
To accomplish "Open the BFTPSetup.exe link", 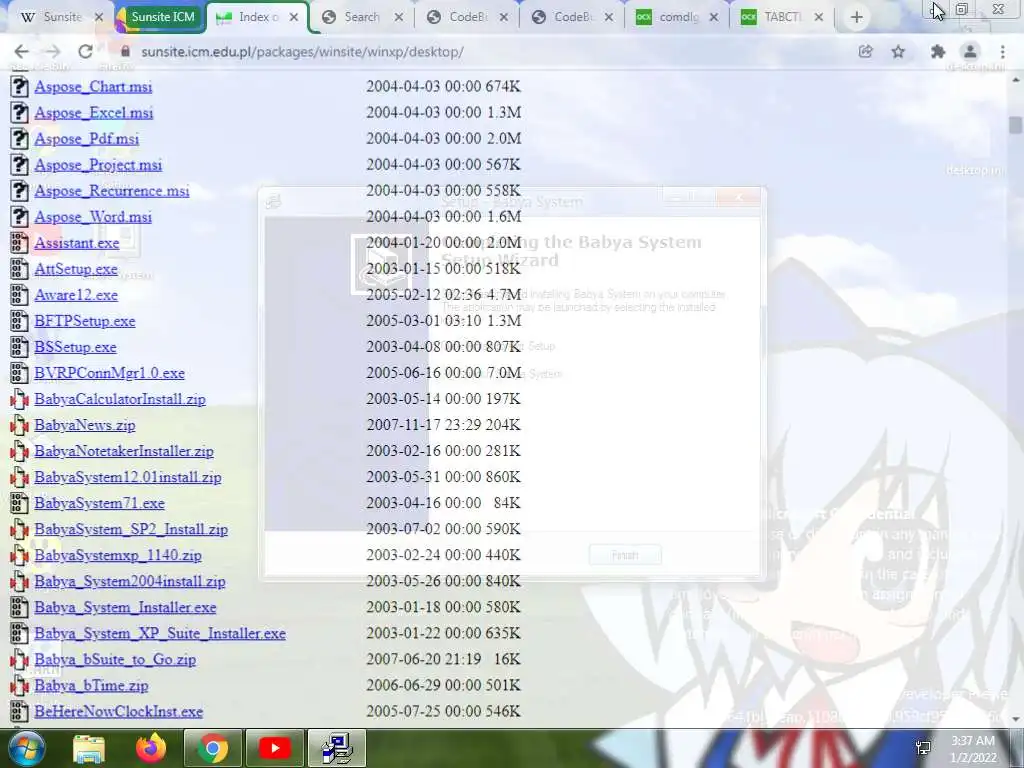I will 85,321.
